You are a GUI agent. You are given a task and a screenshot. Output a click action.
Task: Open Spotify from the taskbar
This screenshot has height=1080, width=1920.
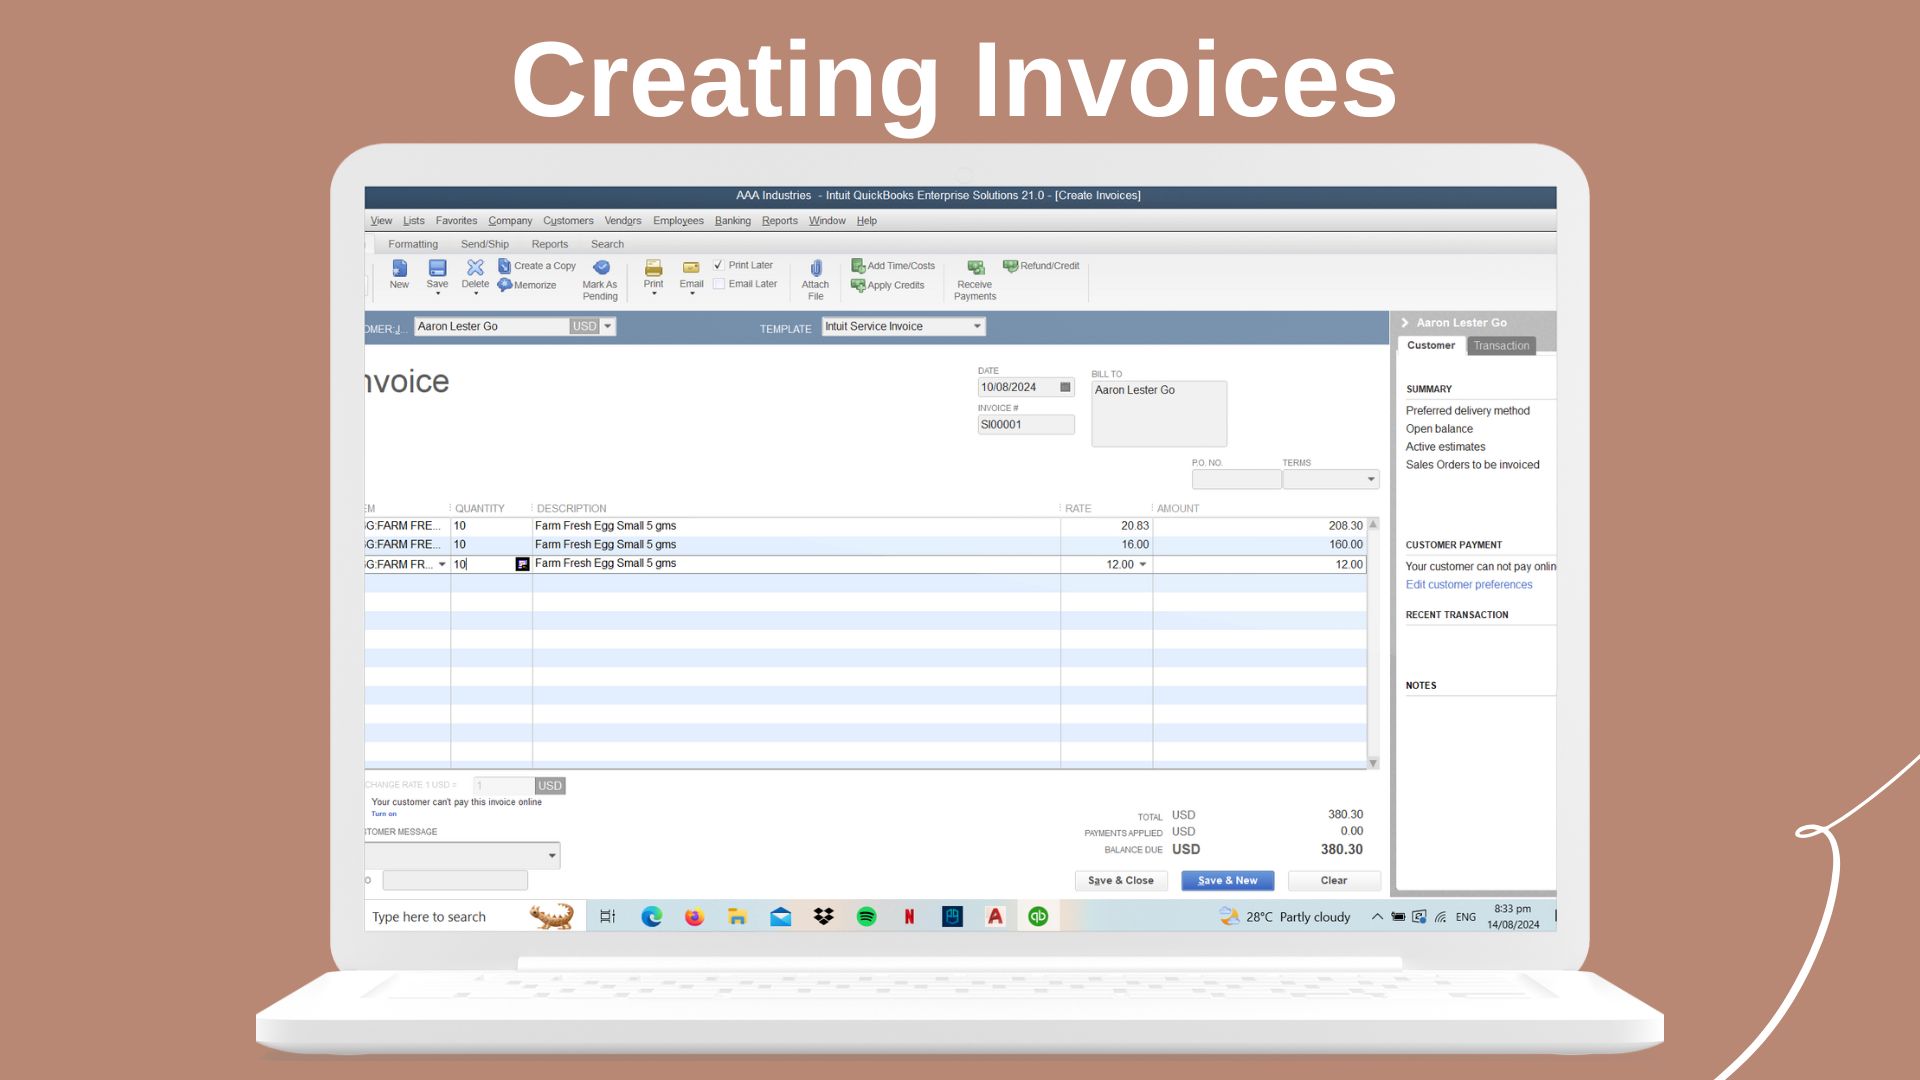pyautogui.click(x=866, y=917)
